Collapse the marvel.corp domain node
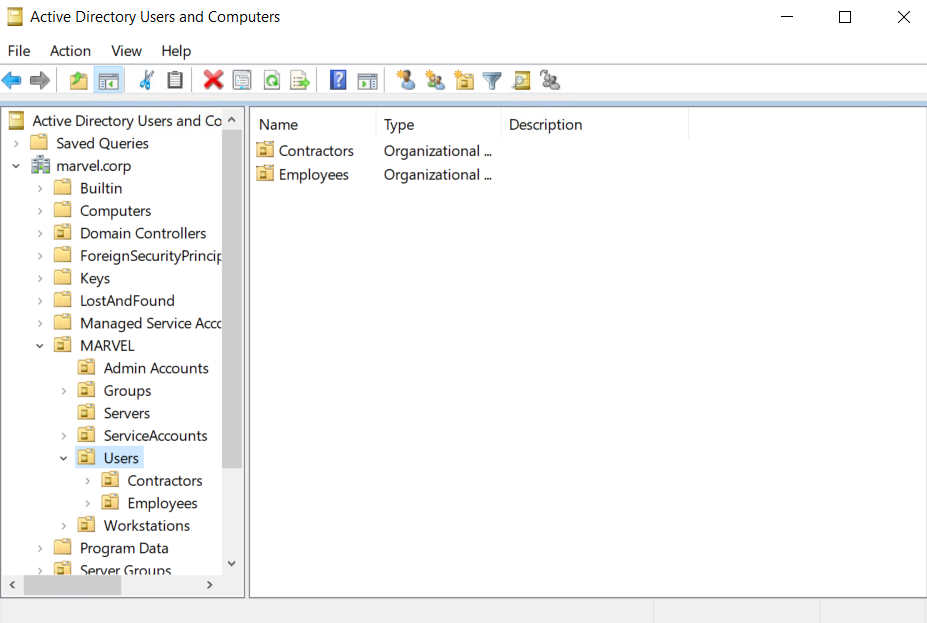The height and width of the screenshot is (623, 927). [17, 166]
